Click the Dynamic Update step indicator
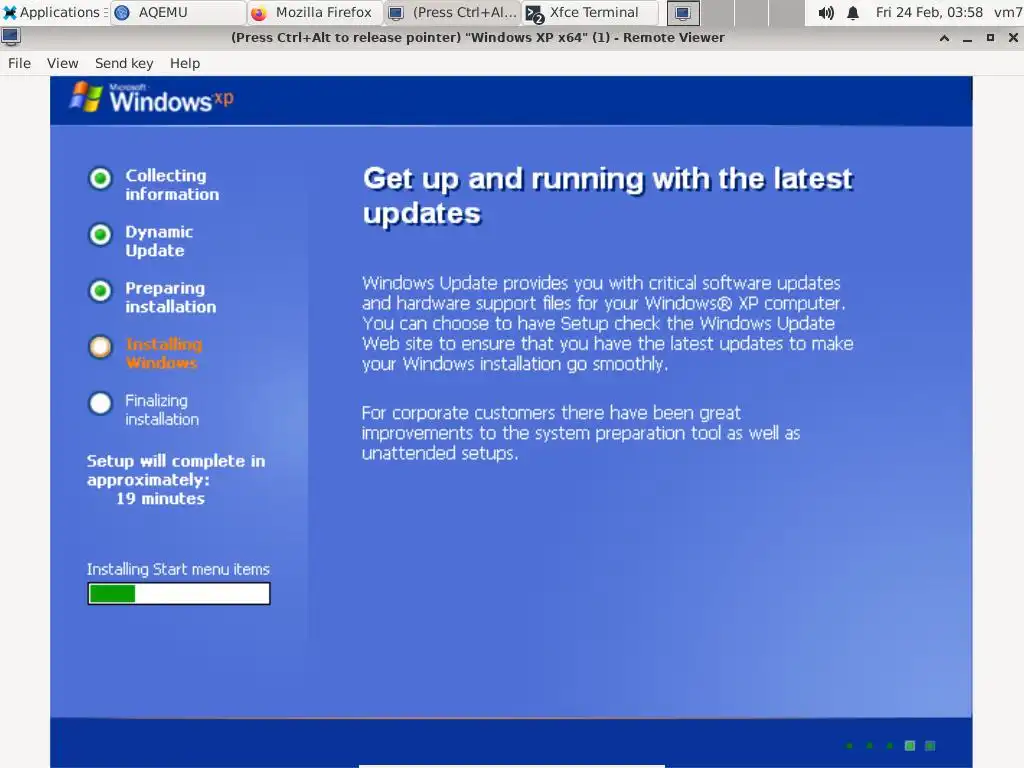 click(x=101, y=234)
